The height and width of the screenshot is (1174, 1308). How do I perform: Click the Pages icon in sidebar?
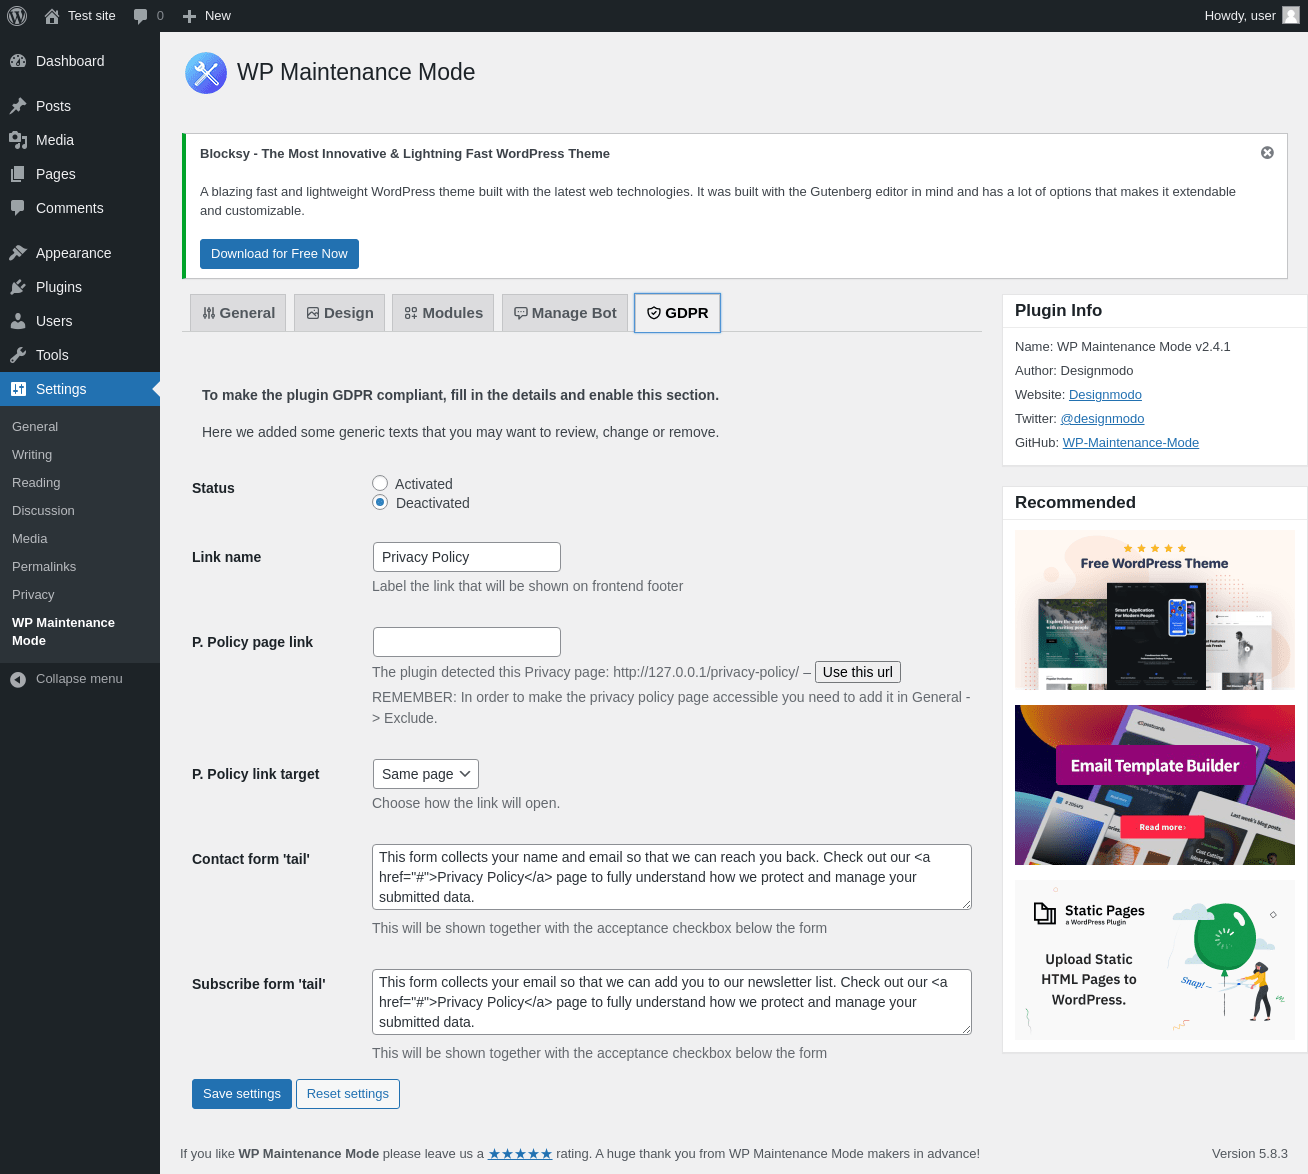18,174
